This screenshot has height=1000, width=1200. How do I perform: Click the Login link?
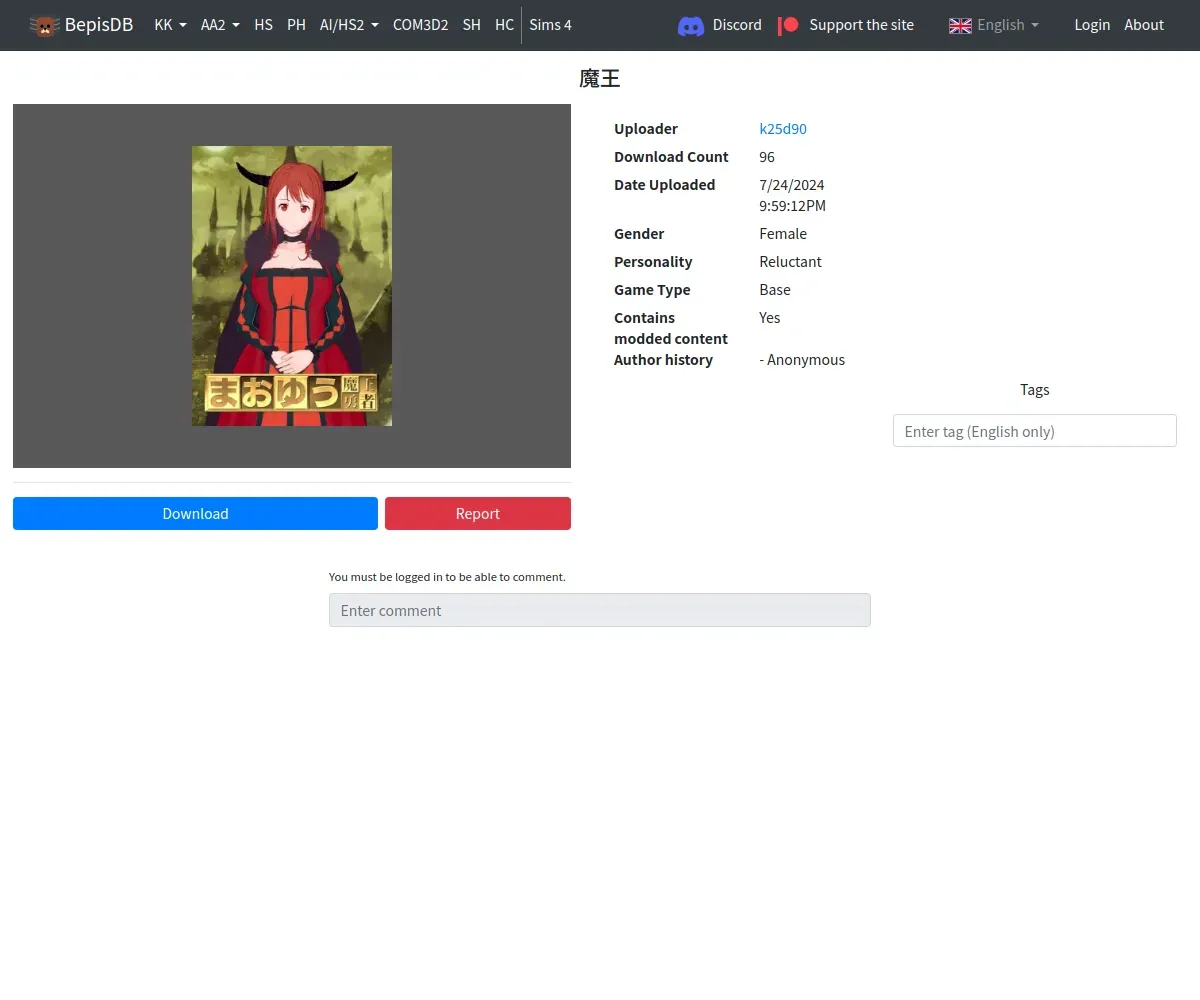point(1092,25)
